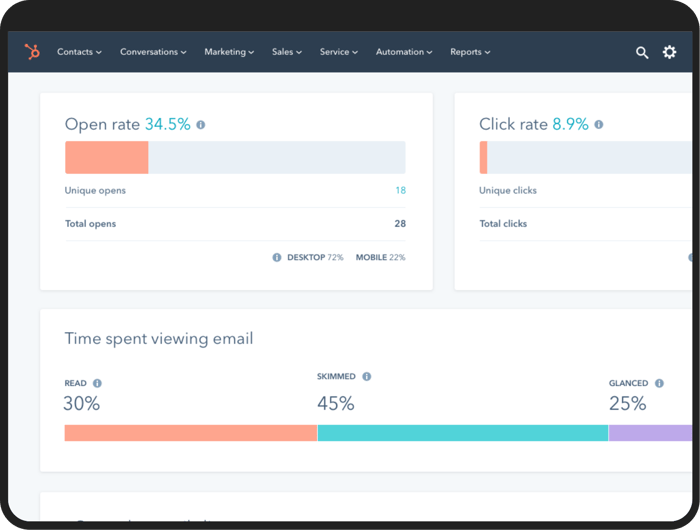This screenshot has height=530, width=700.
Task: Open the Reports navigation menu
Action: [x=470, y=52]
